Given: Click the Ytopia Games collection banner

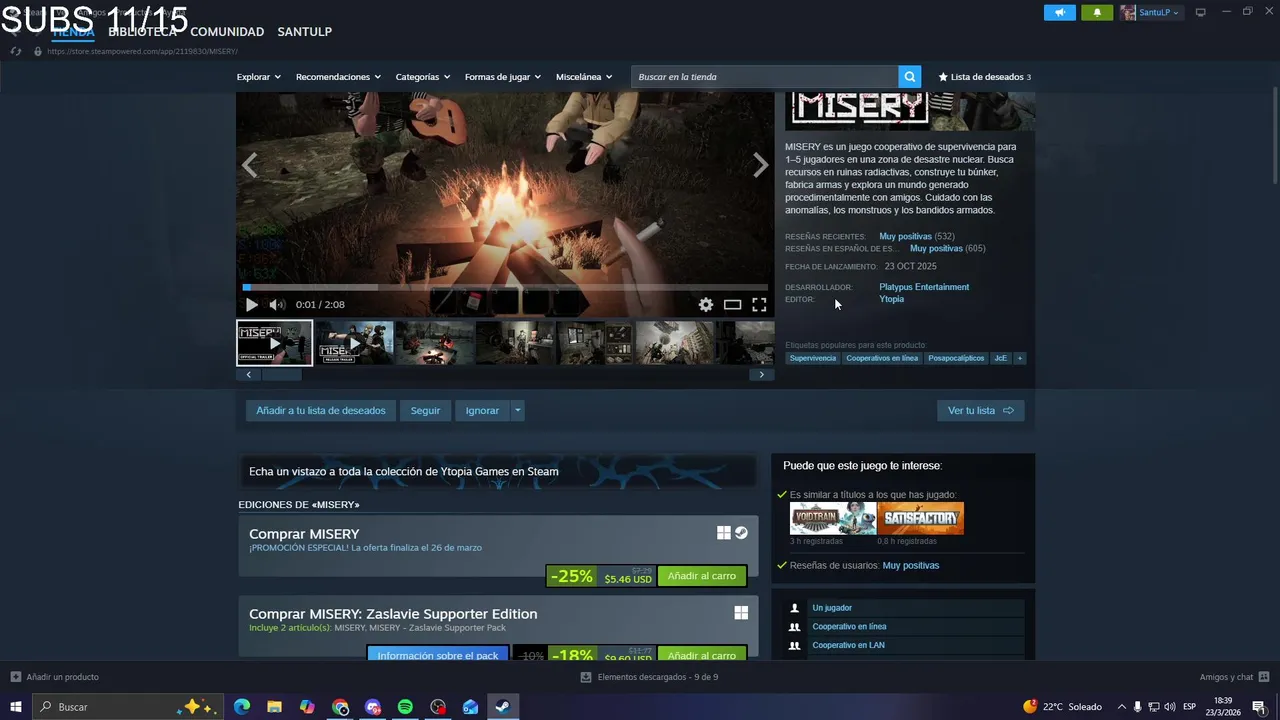Looking at the screenshot, I should (497, 471).
